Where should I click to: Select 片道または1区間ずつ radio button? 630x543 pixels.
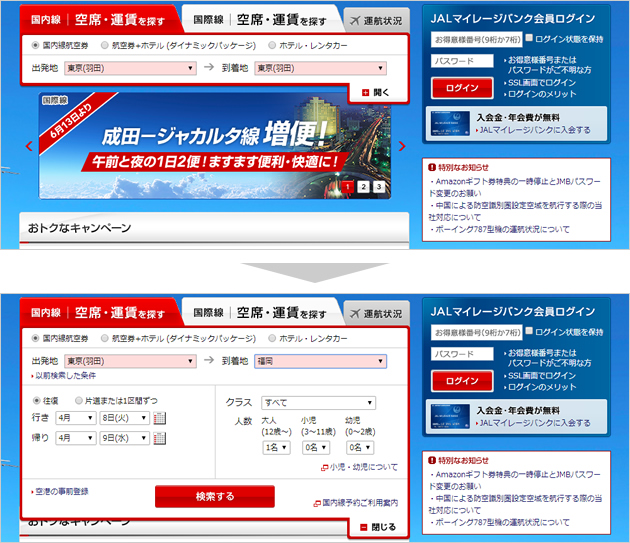(x=79, y=401)
